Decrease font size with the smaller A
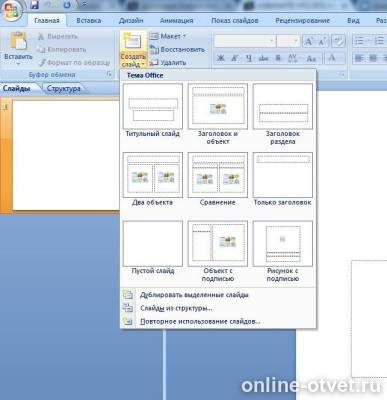Viewport: 387px width, 400px height. click(321, 41)
